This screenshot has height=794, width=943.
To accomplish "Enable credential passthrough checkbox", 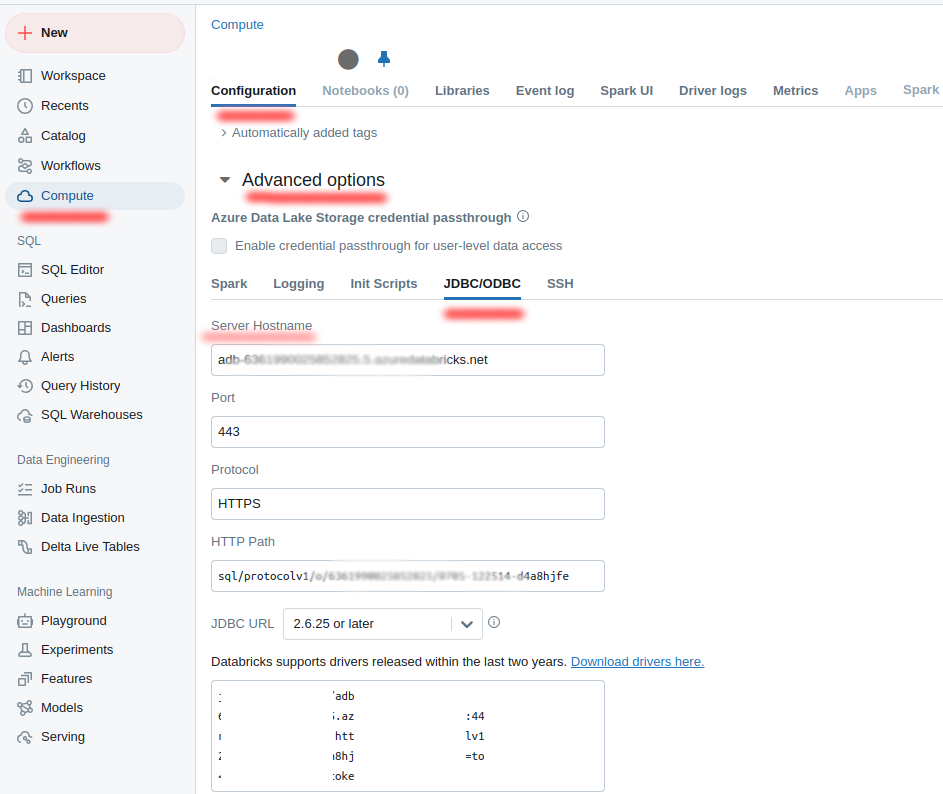I will [219, 246].
